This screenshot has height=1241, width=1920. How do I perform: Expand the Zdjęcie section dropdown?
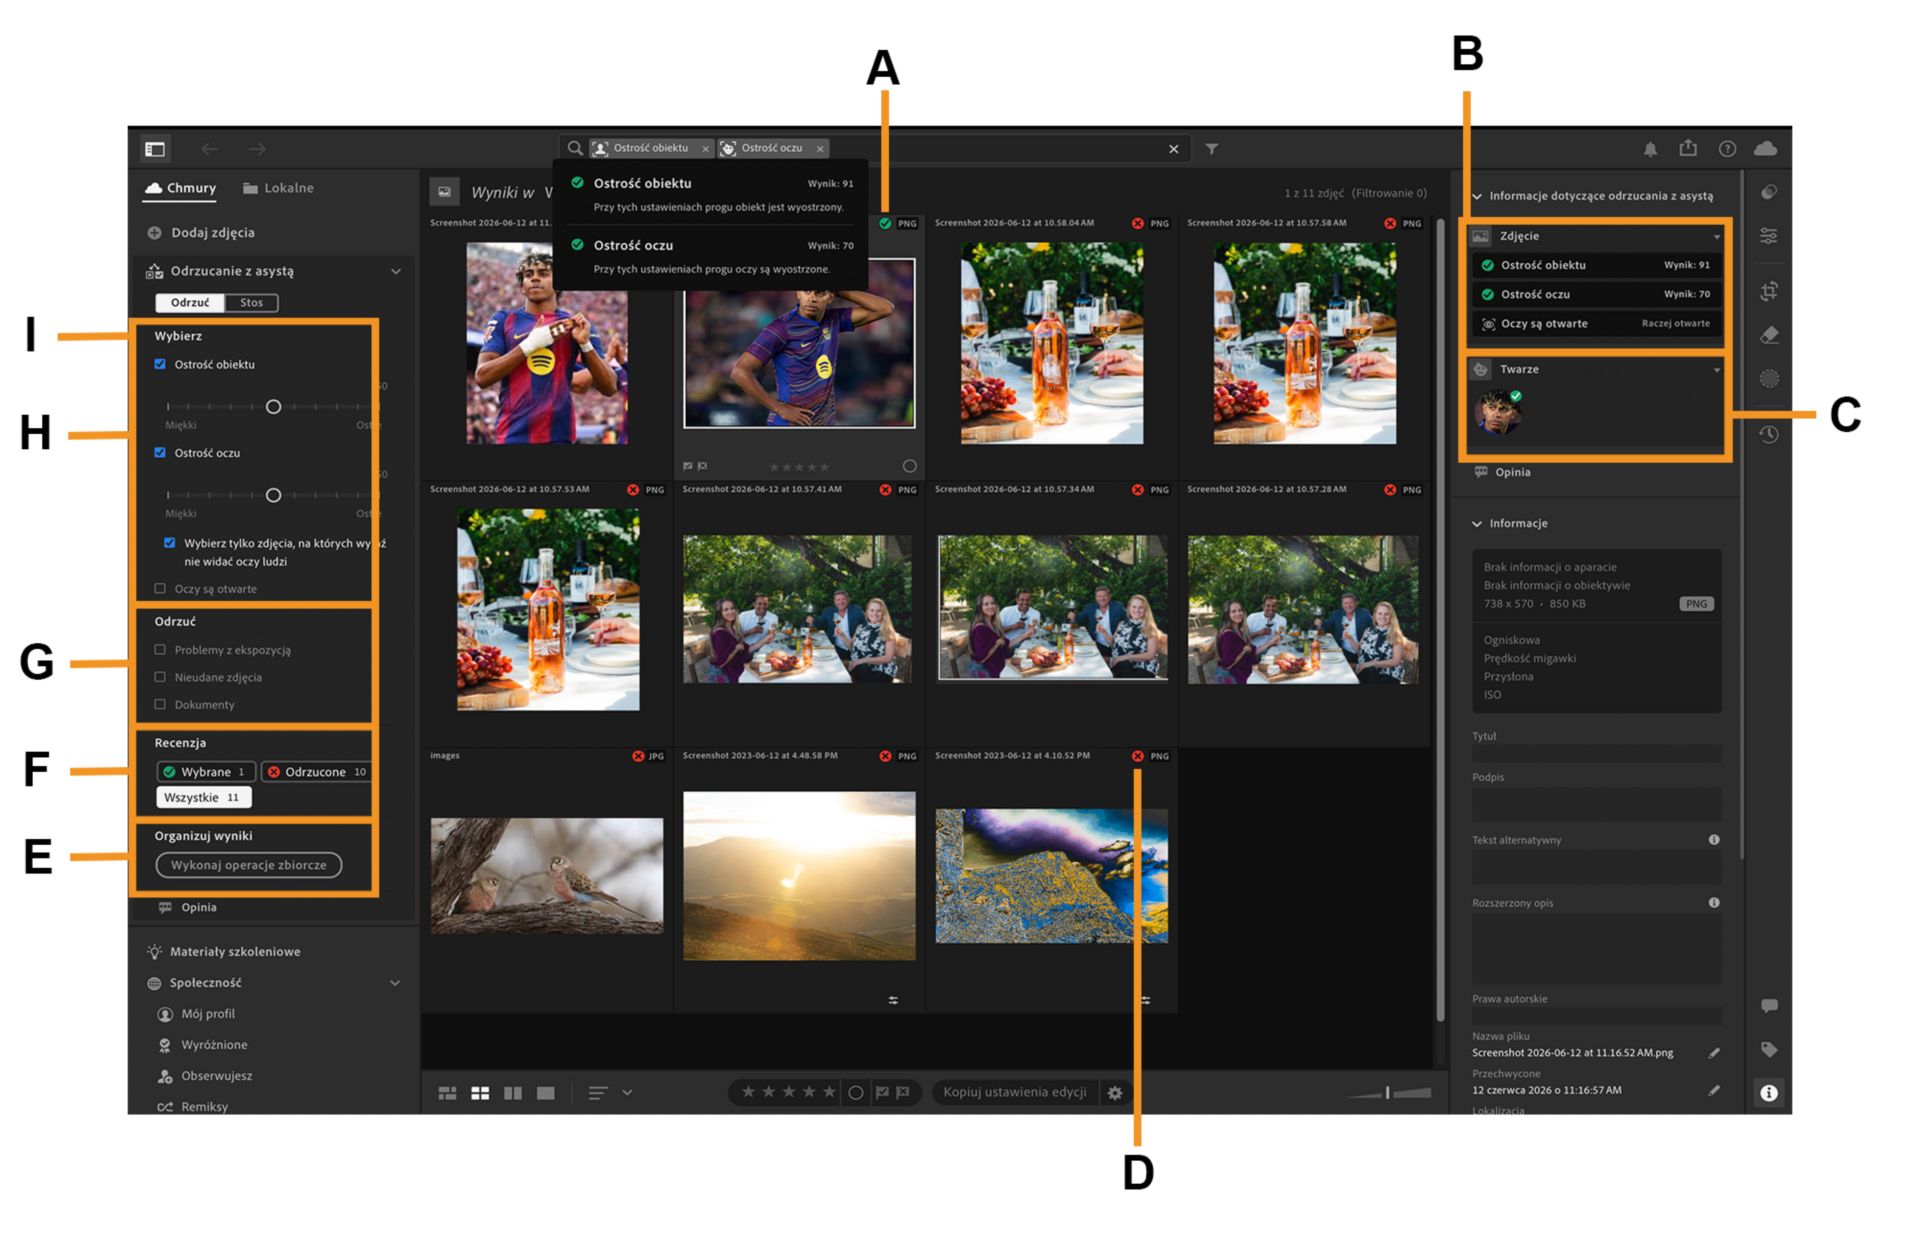click(1717, 237)
